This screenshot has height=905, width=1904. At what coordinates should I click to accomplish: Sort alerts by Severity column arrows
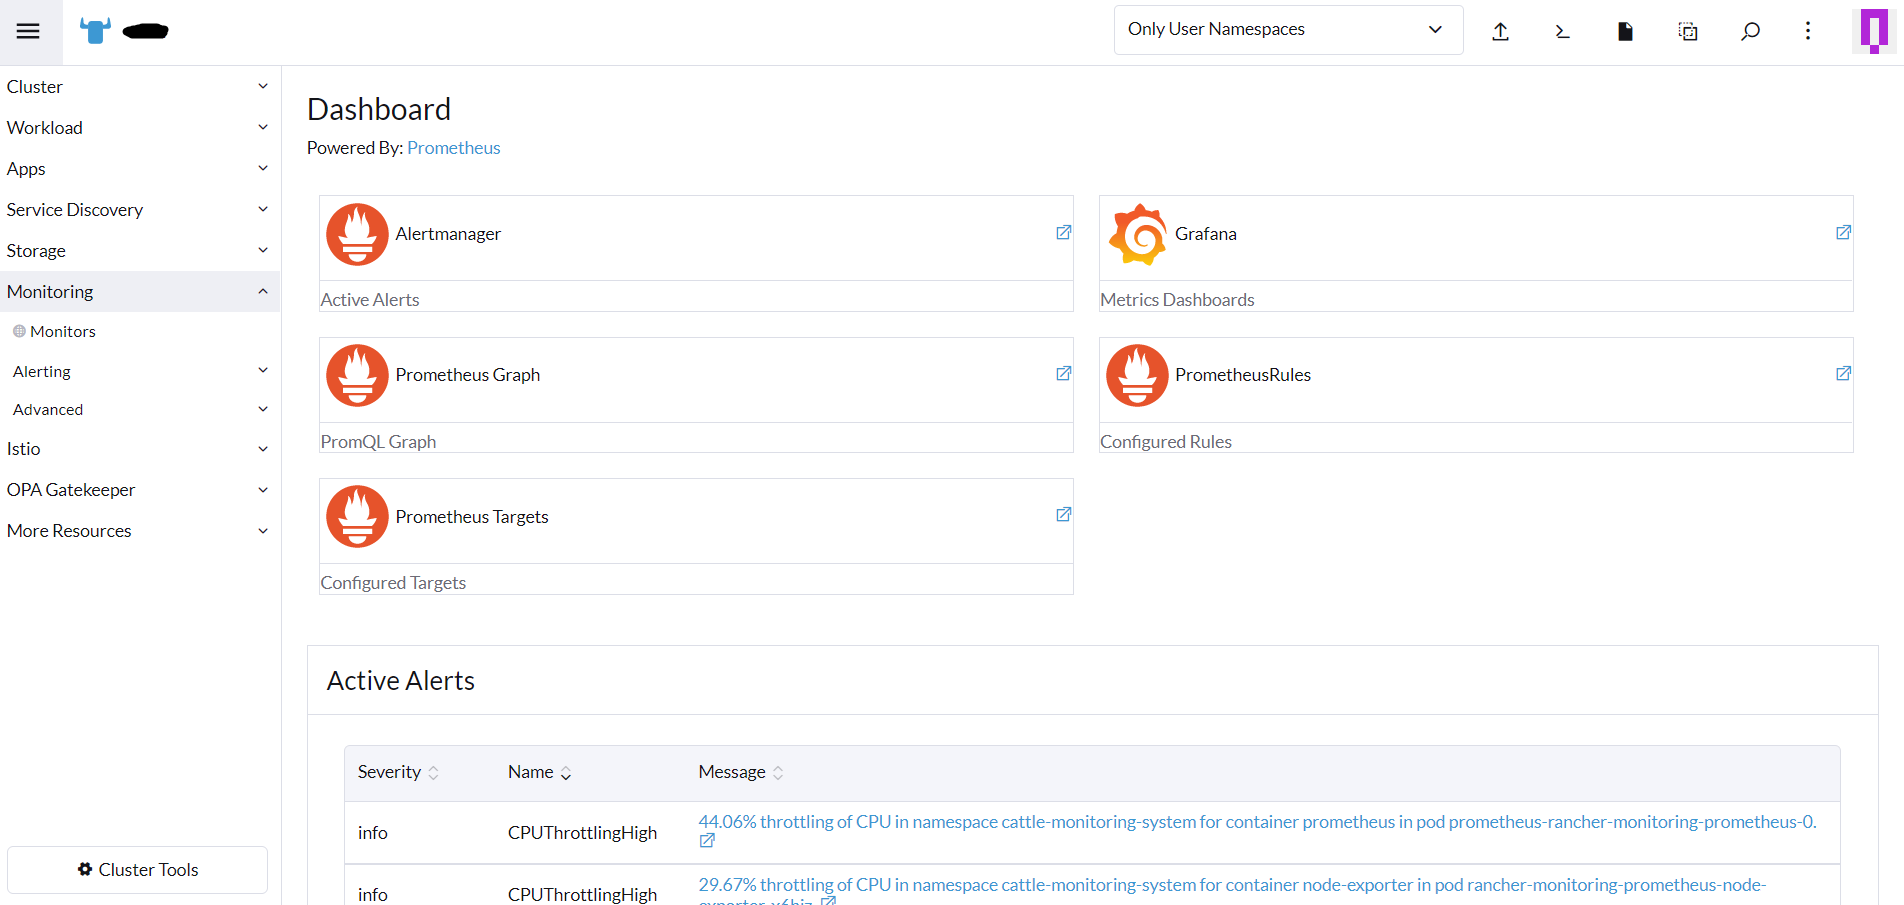click(x=433, y=773)
